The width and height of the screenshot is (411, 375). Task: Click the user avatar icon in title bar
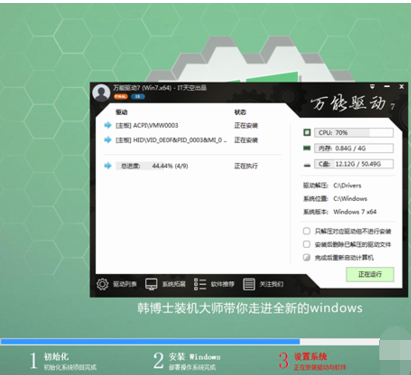pos(101,92)
